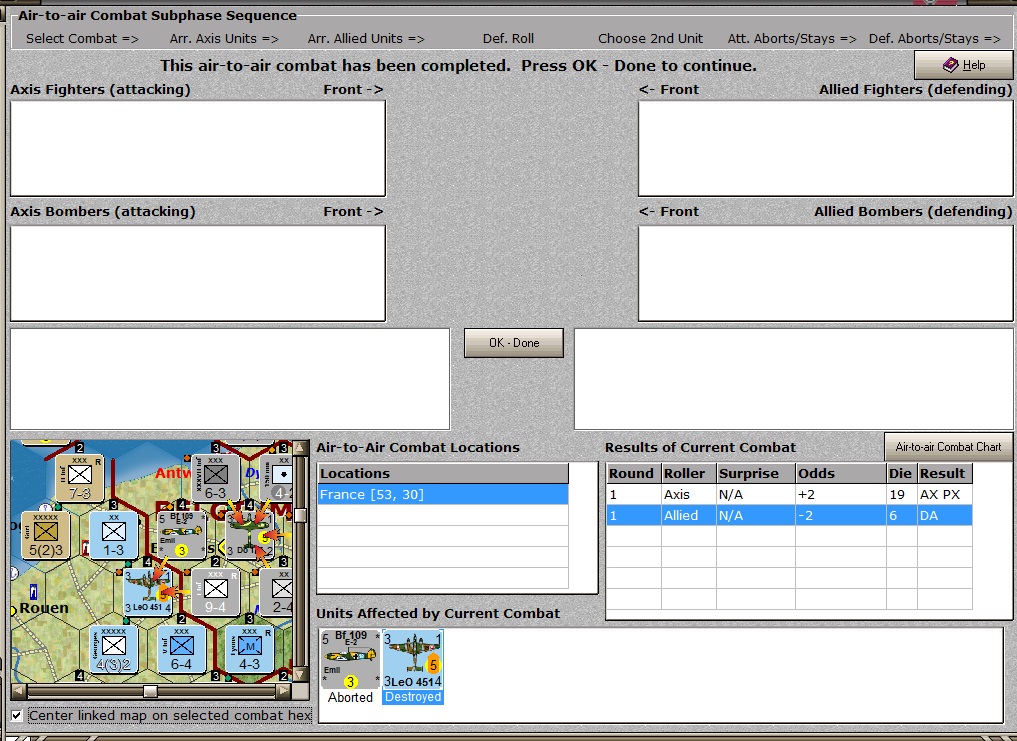Open the Air-to-air Combat Chart
1017x741 pixels.
(948, 447)
